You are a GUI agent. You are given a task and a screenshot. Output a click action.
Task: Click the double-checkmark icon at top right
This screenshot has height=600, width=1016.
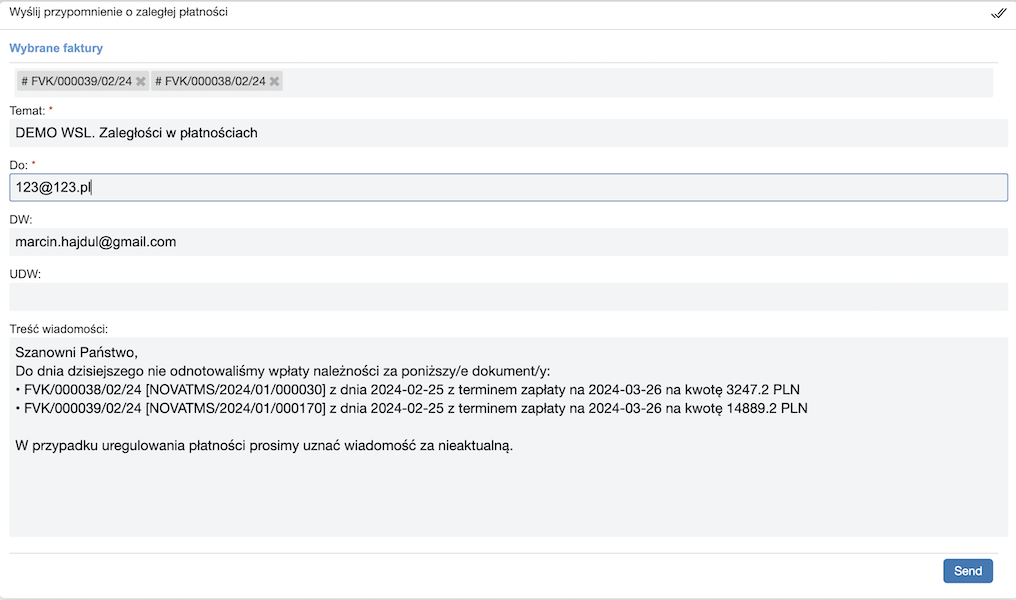(x=998, y=13)
